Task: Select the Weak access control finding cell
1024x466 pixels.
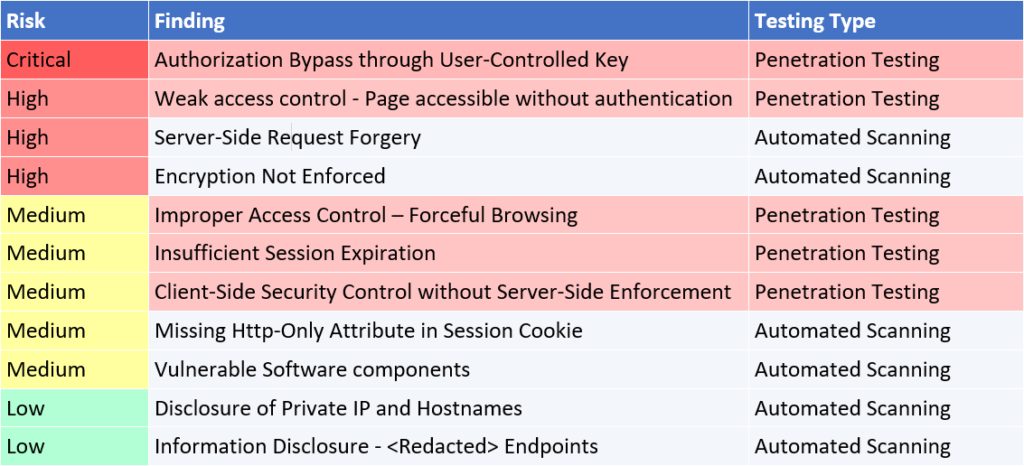Action: point(443,99)
